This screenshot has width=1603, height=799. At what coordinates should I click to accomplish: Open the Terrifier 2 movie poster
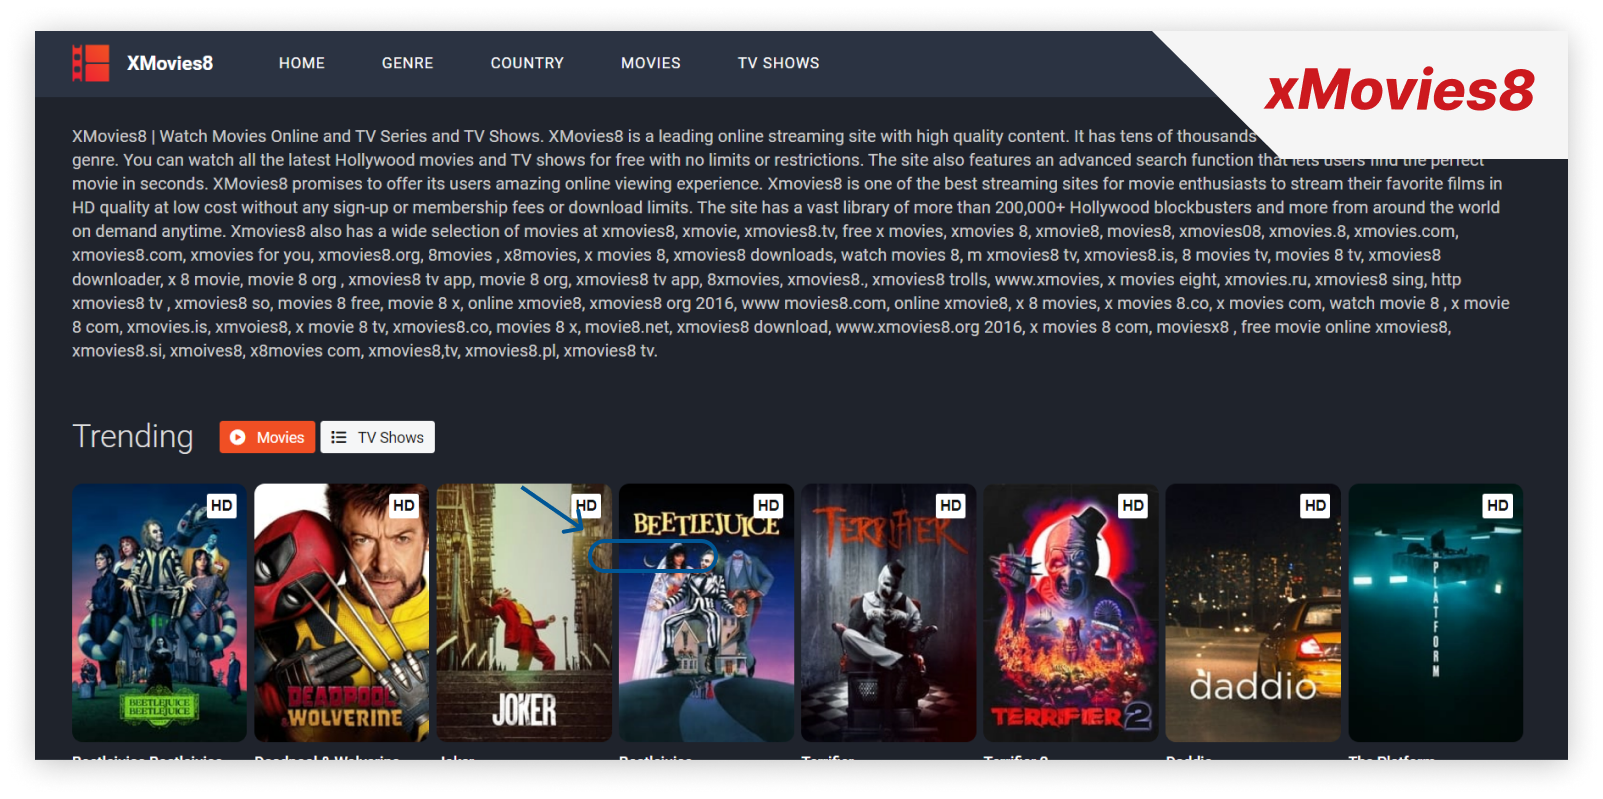pos(1070,613)
